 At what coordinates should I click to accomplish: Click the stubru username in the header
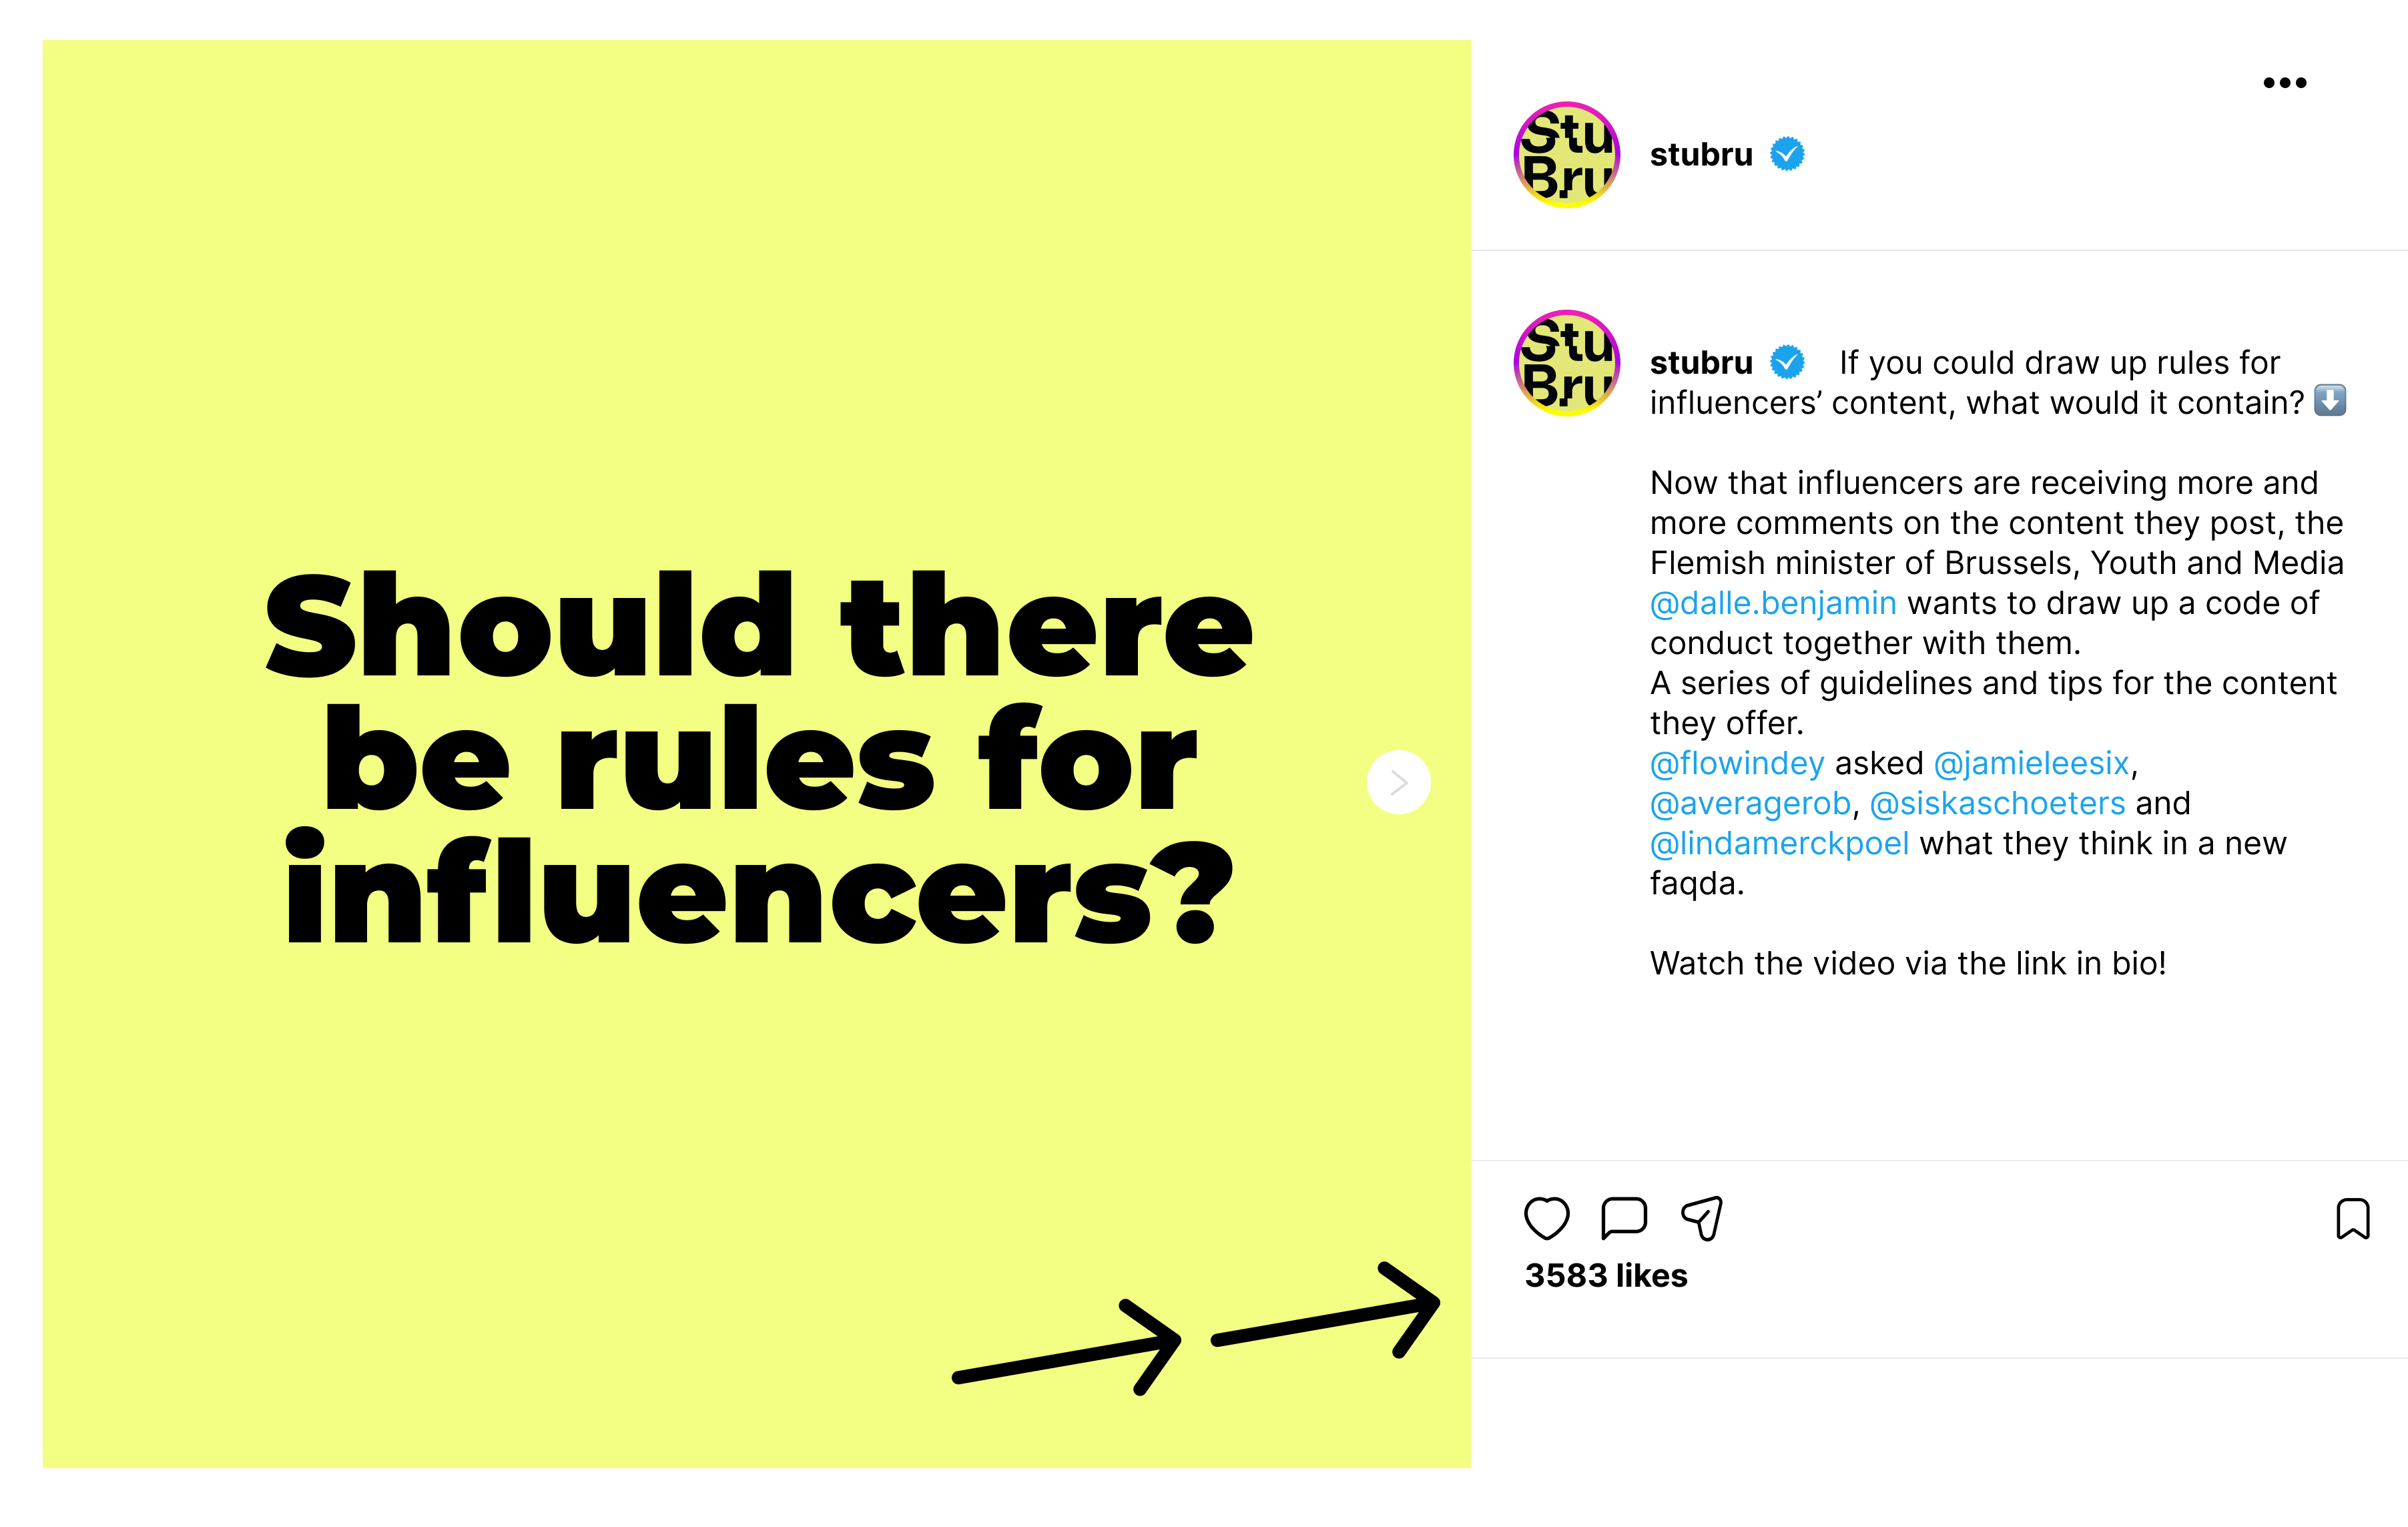[x=1700, y=155]
